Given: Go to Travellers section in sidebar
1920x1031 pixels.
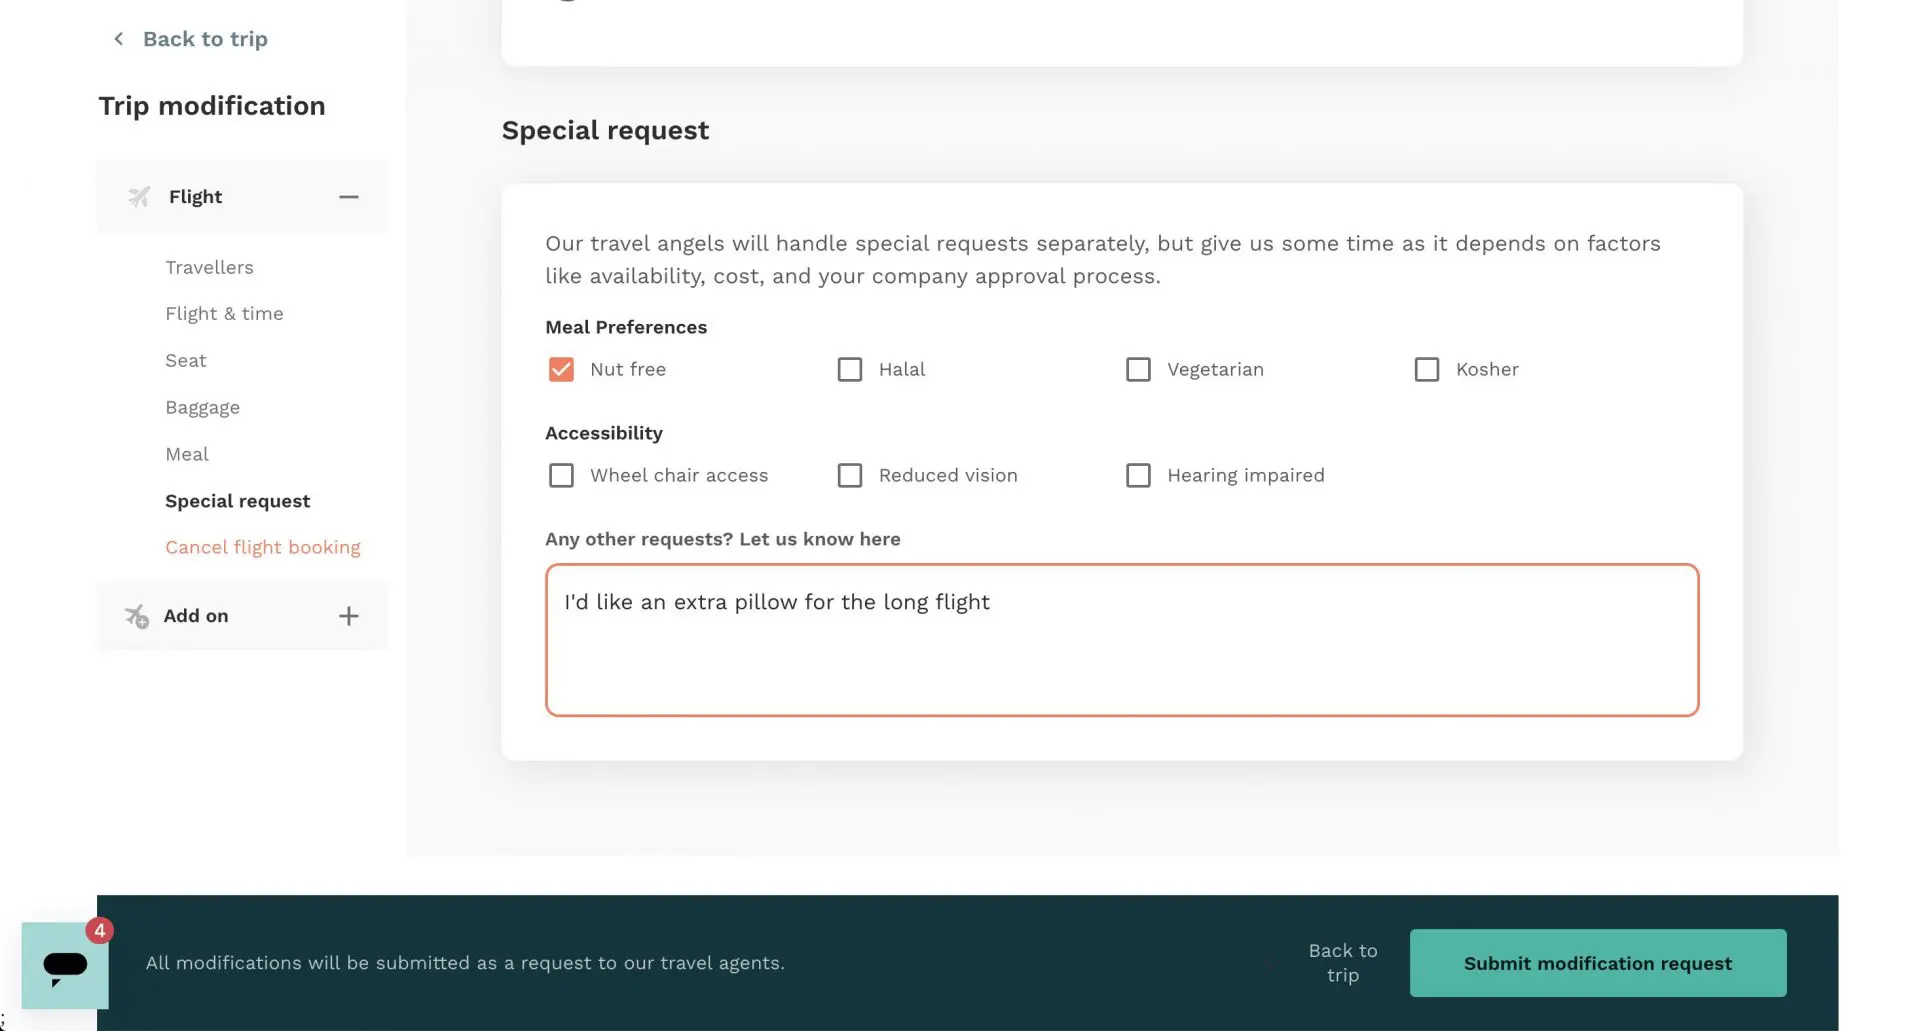Looking at the screenshot, I should point(209,267).
